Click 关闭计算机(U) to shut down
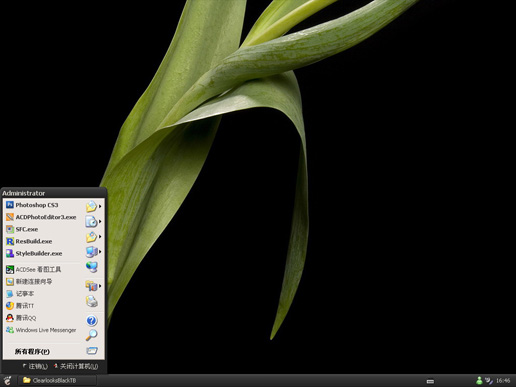The width and height of the screenshot is (516, 387). pyautogui.click(x=76, y=366)
